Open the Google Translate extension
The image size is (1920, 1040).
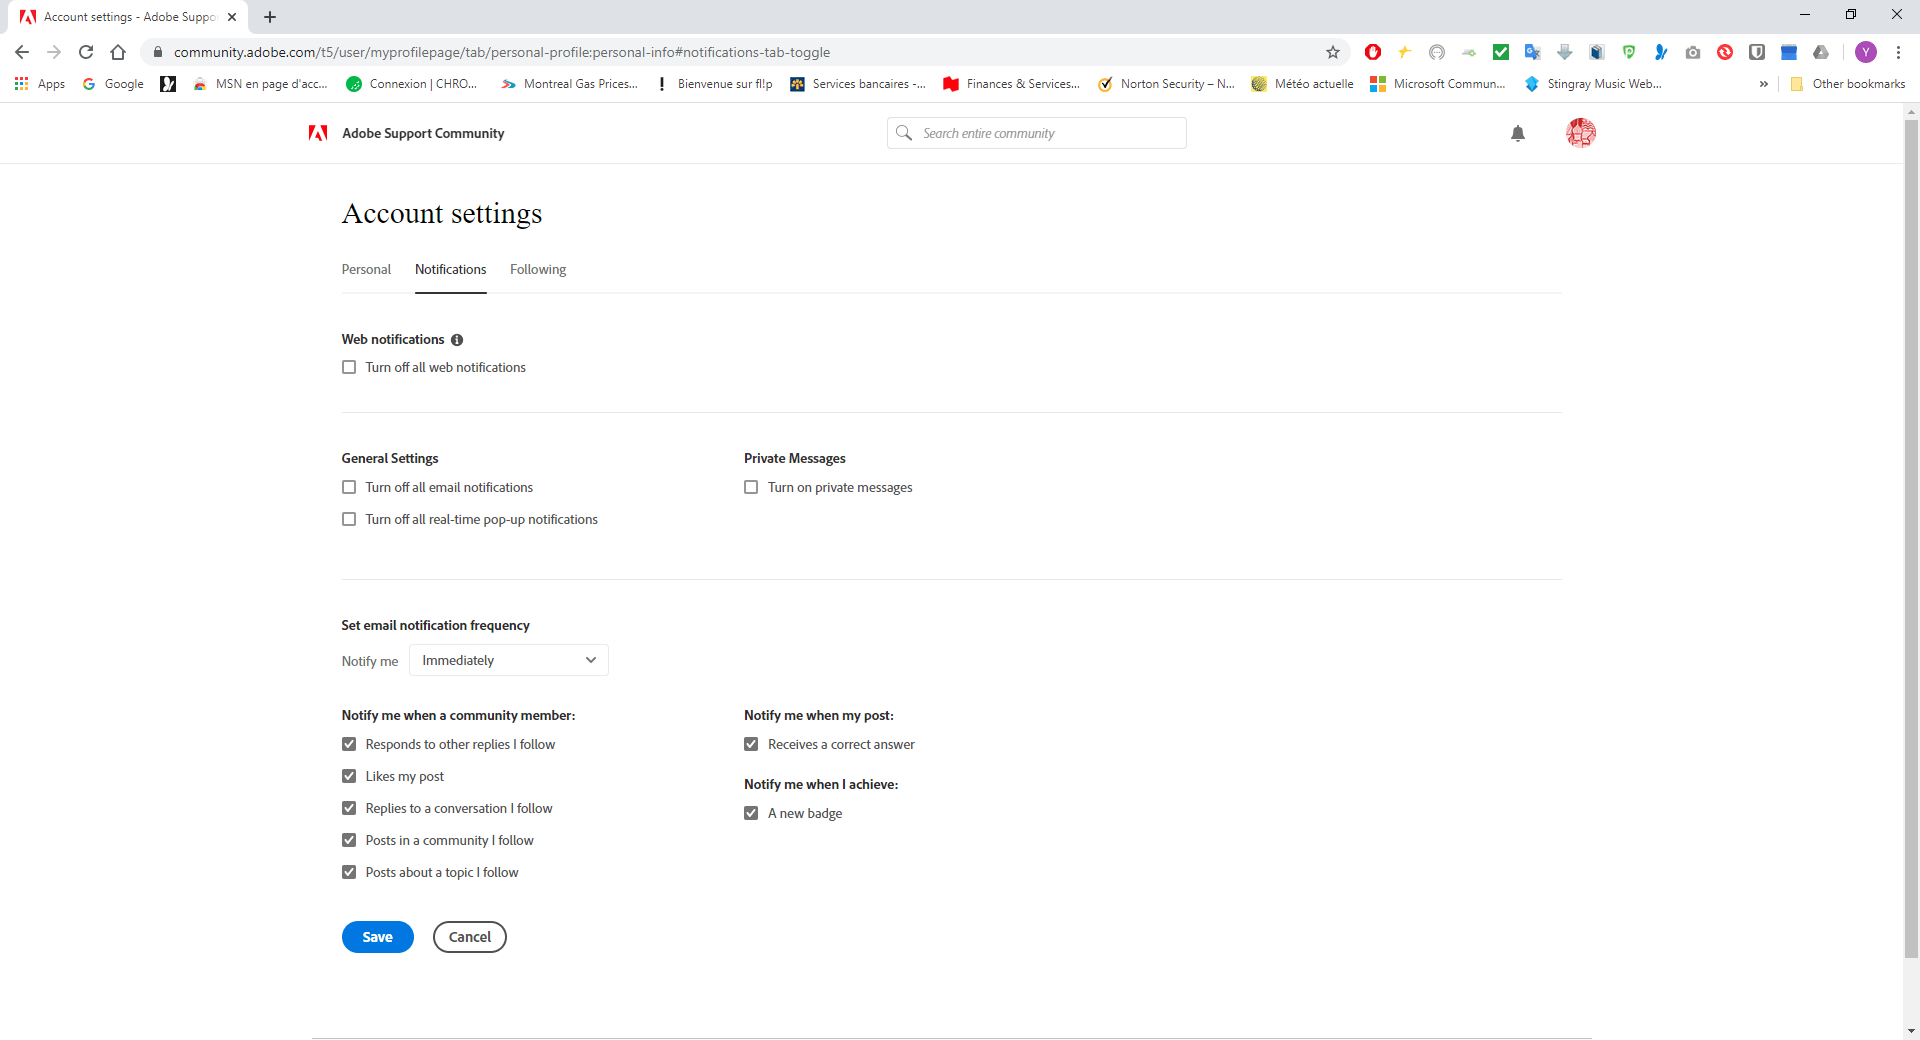[x=1533, y=52]
